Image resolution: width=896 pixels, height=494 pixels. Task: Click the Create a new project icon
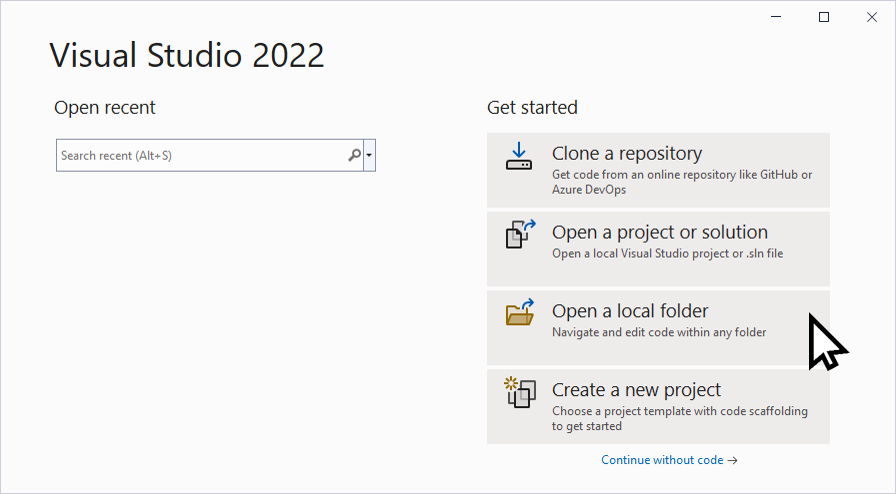520,392
